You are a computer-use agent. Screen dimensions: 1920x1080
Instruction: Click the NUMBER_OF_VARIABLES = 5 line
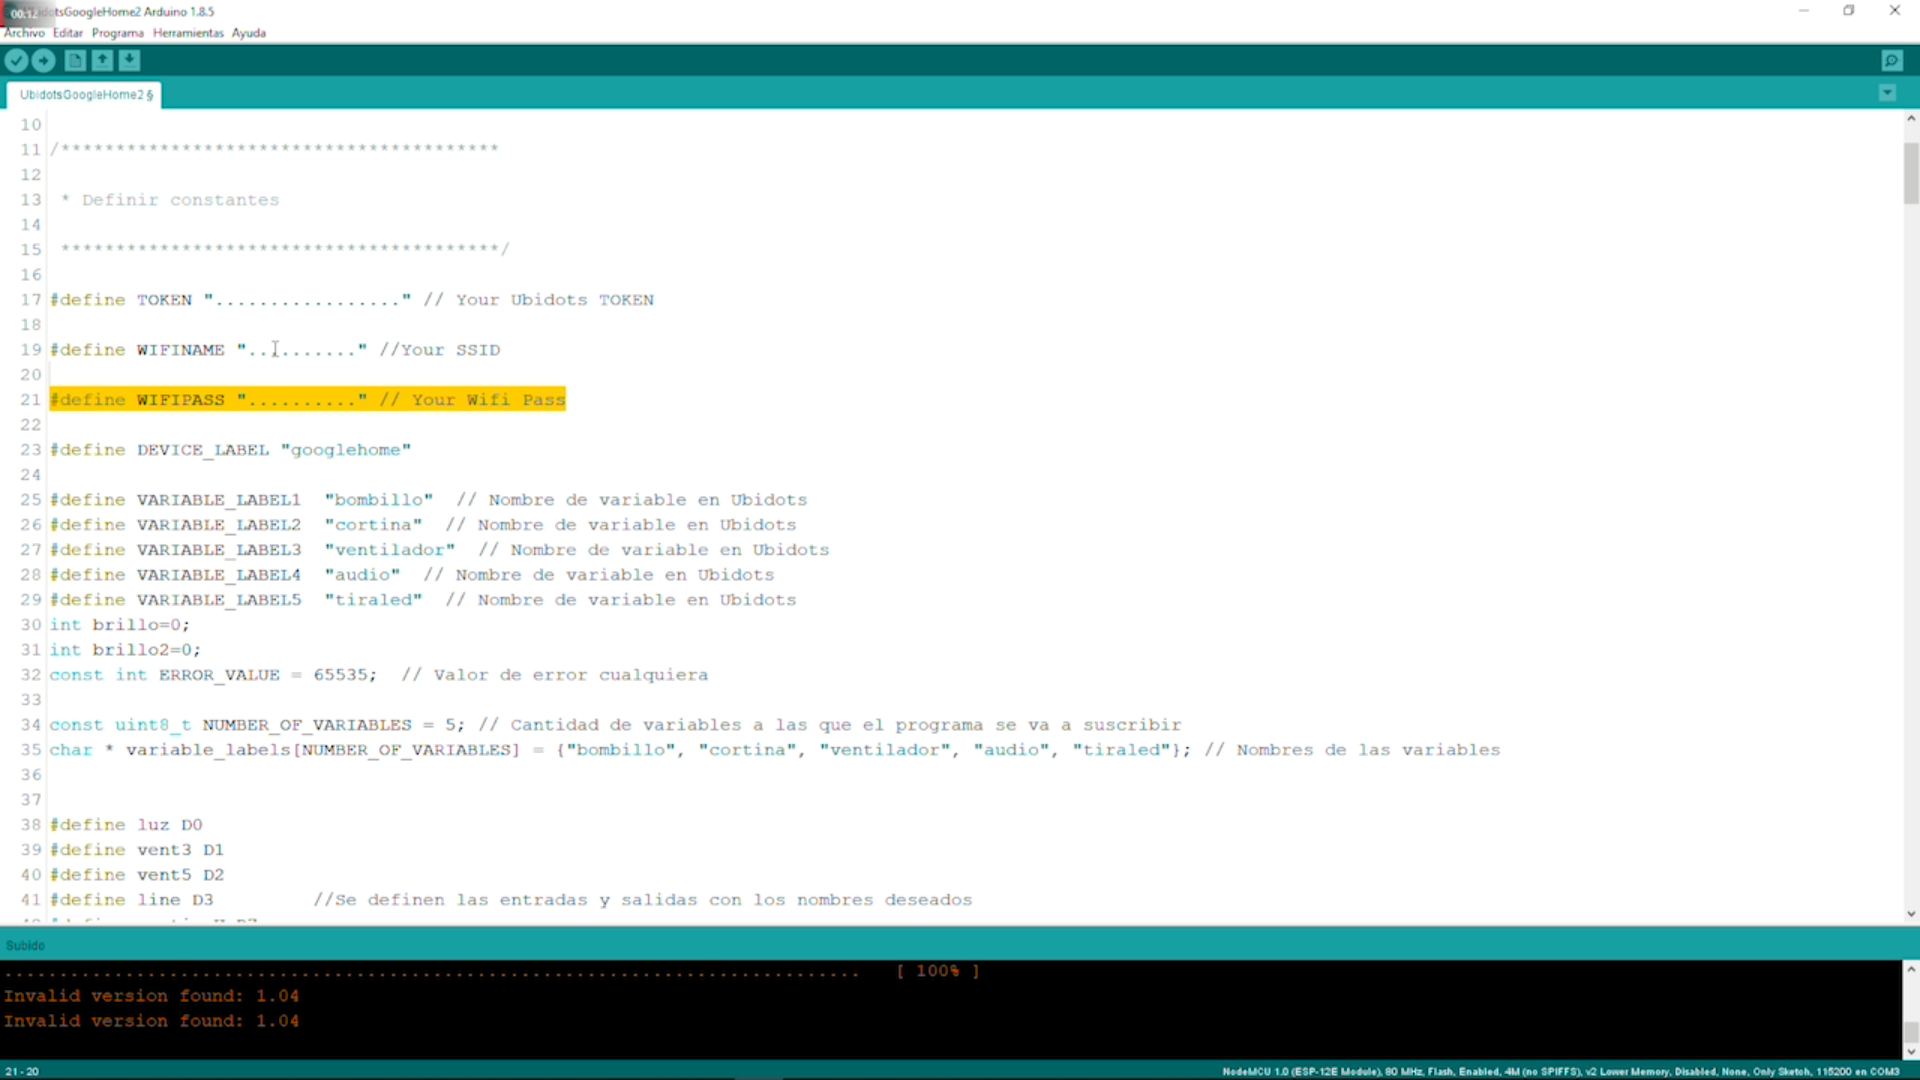pos(616,725)
